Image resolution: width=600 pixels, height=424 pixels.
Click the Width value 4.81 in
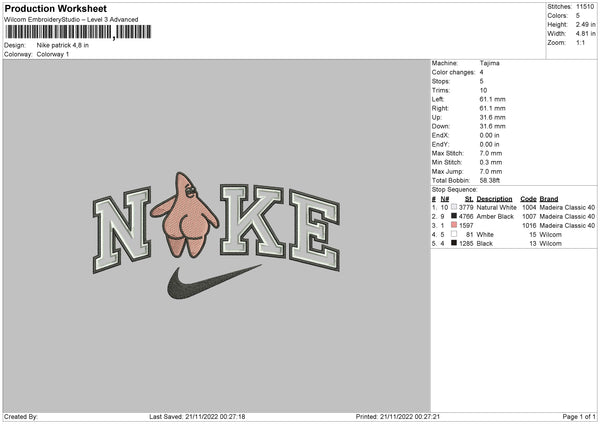tap(585, 34)
